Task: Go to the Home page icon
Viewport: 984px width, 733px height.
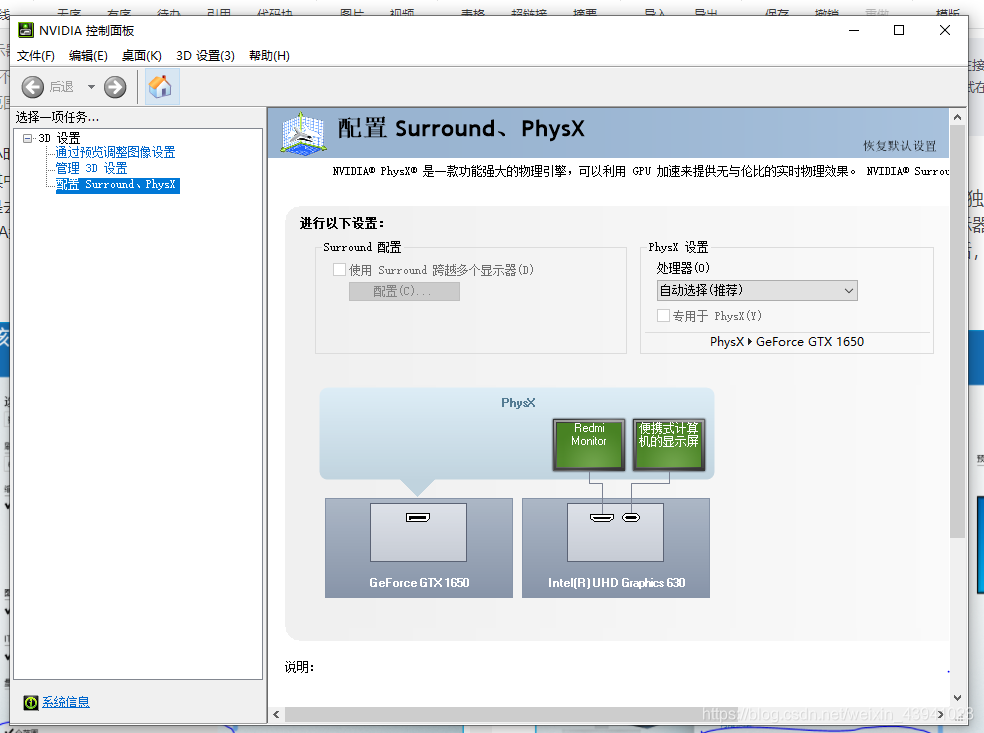Action: 160,87
